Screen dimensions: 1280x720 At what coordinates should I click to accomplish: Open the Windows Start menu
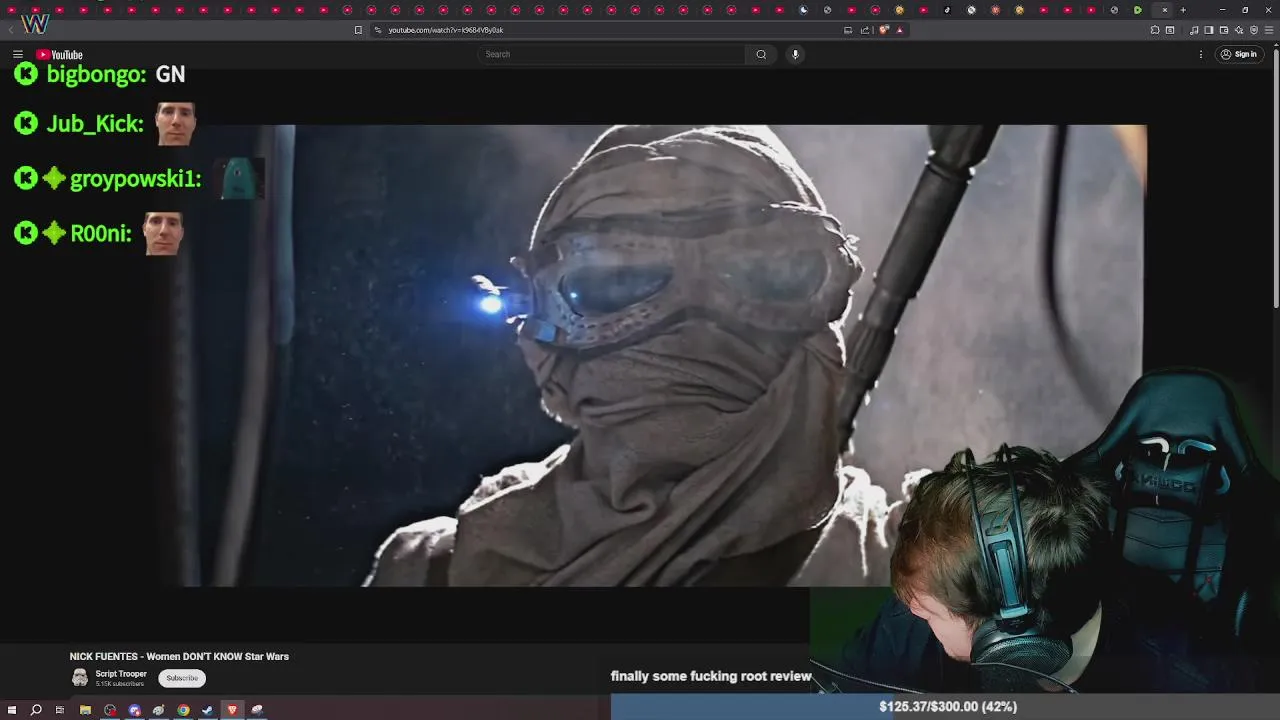tap(12, 710)
